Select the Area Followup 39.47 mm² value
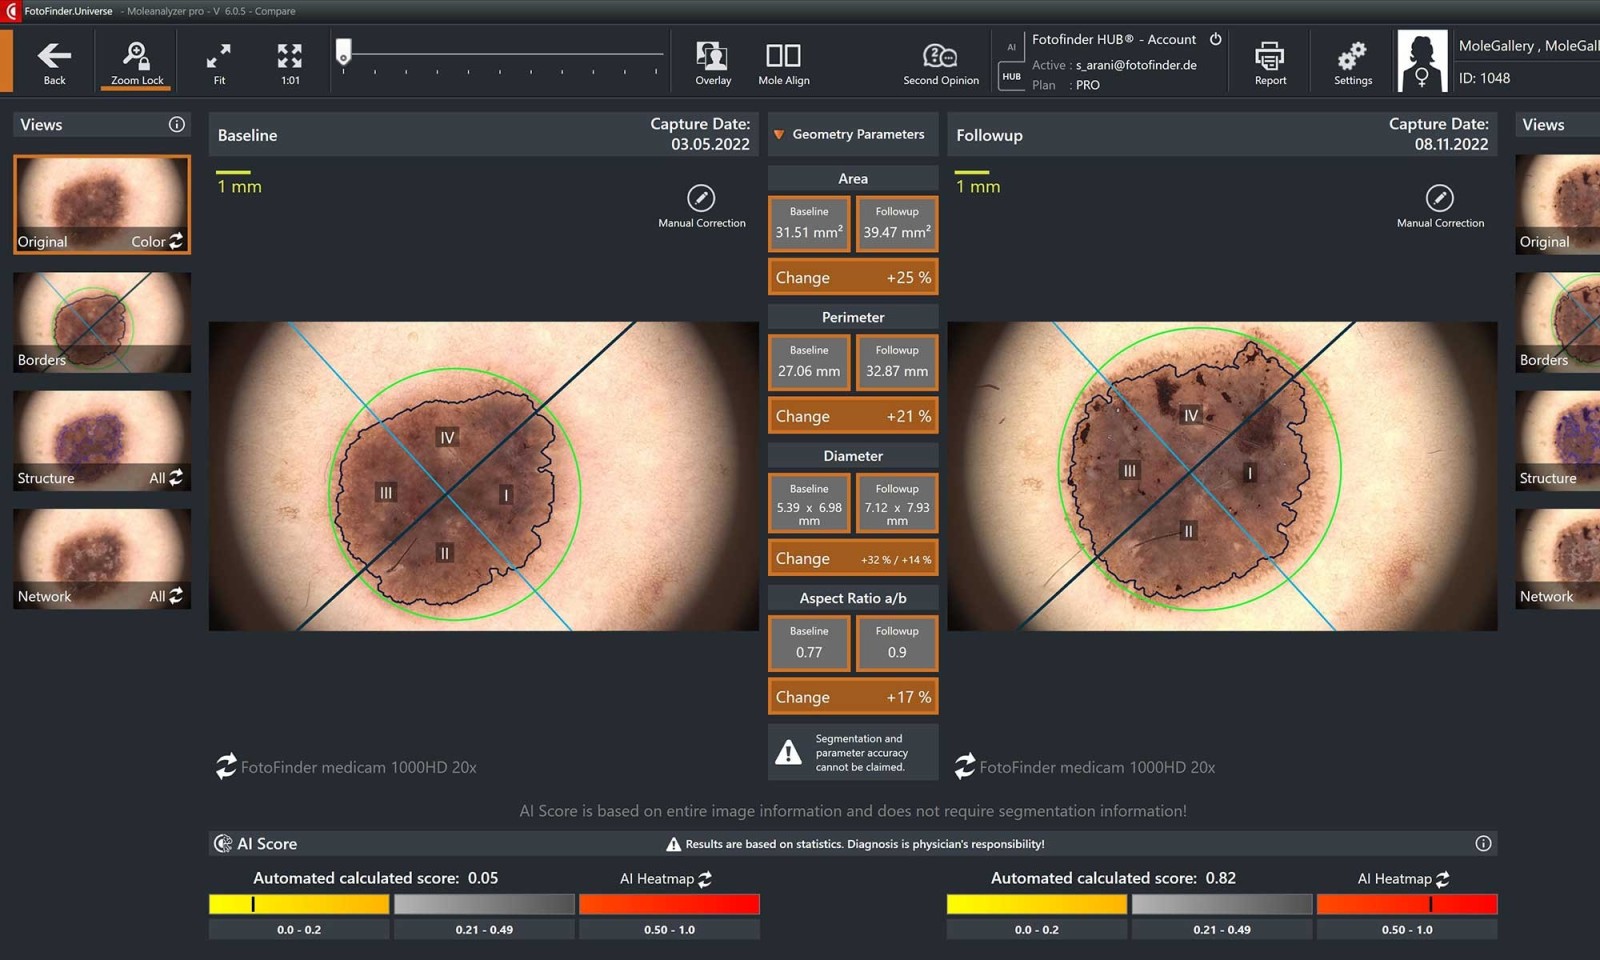 (x=897, y=223)
